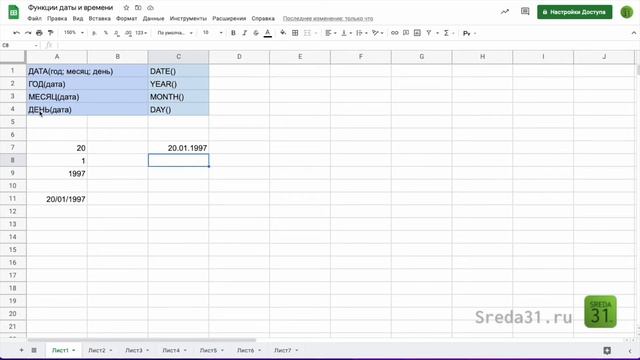Open the Справка menu
The width and height of the screenshot is (640, 360).
pyautogui.click(x=263, y=18)
